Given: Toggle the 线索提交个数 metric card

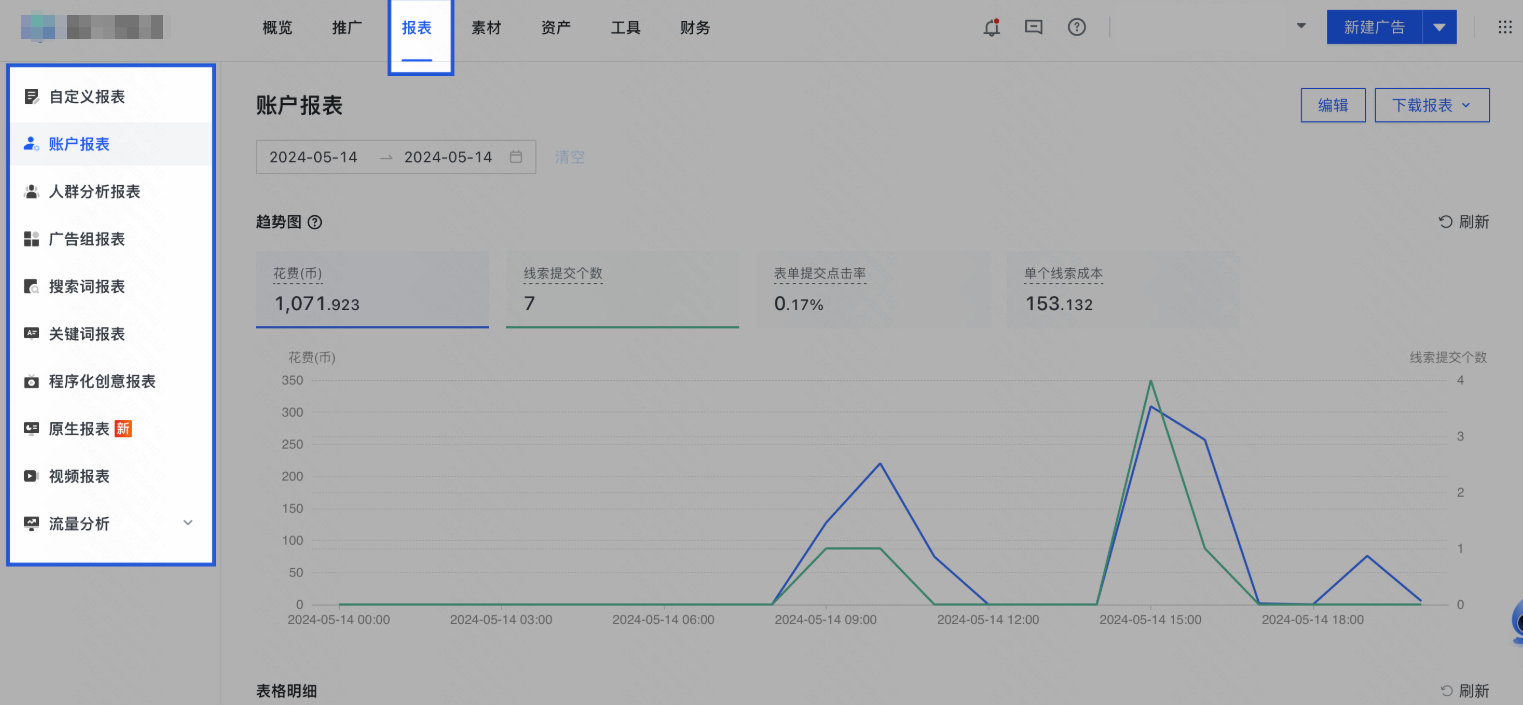Looking at the screenshot, I should 622,290.
